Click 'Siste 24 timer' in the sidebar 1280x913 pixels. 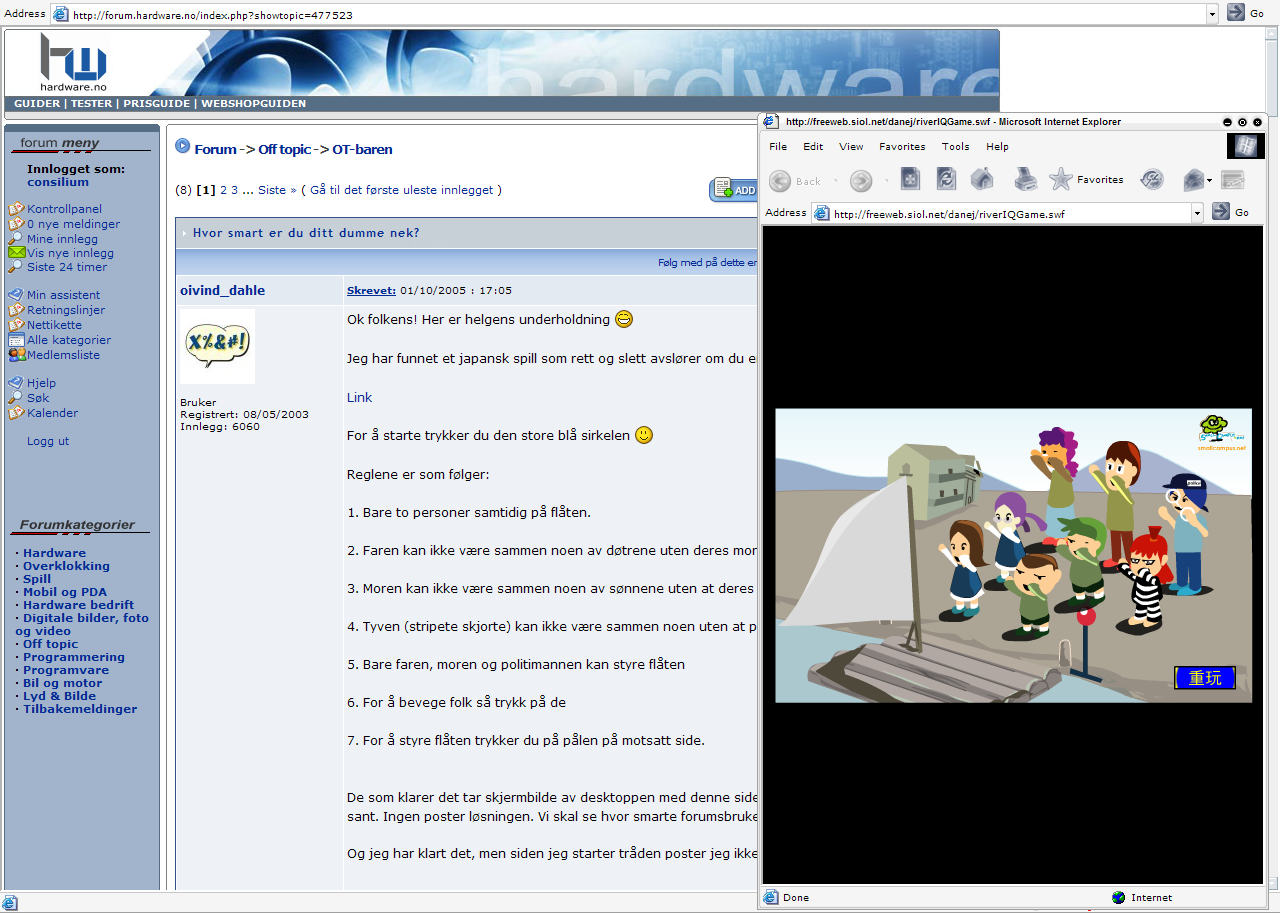click(x=67, y=267)
